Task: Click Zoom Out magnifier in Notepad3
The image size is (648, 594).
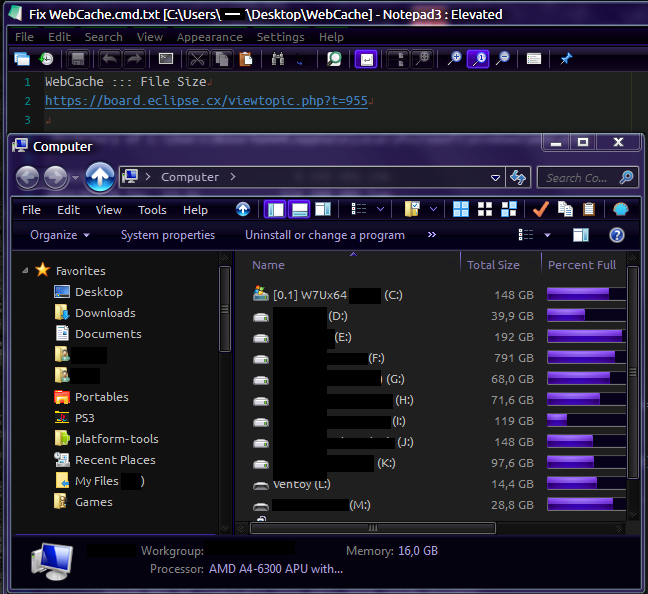Action: point(502,59)
